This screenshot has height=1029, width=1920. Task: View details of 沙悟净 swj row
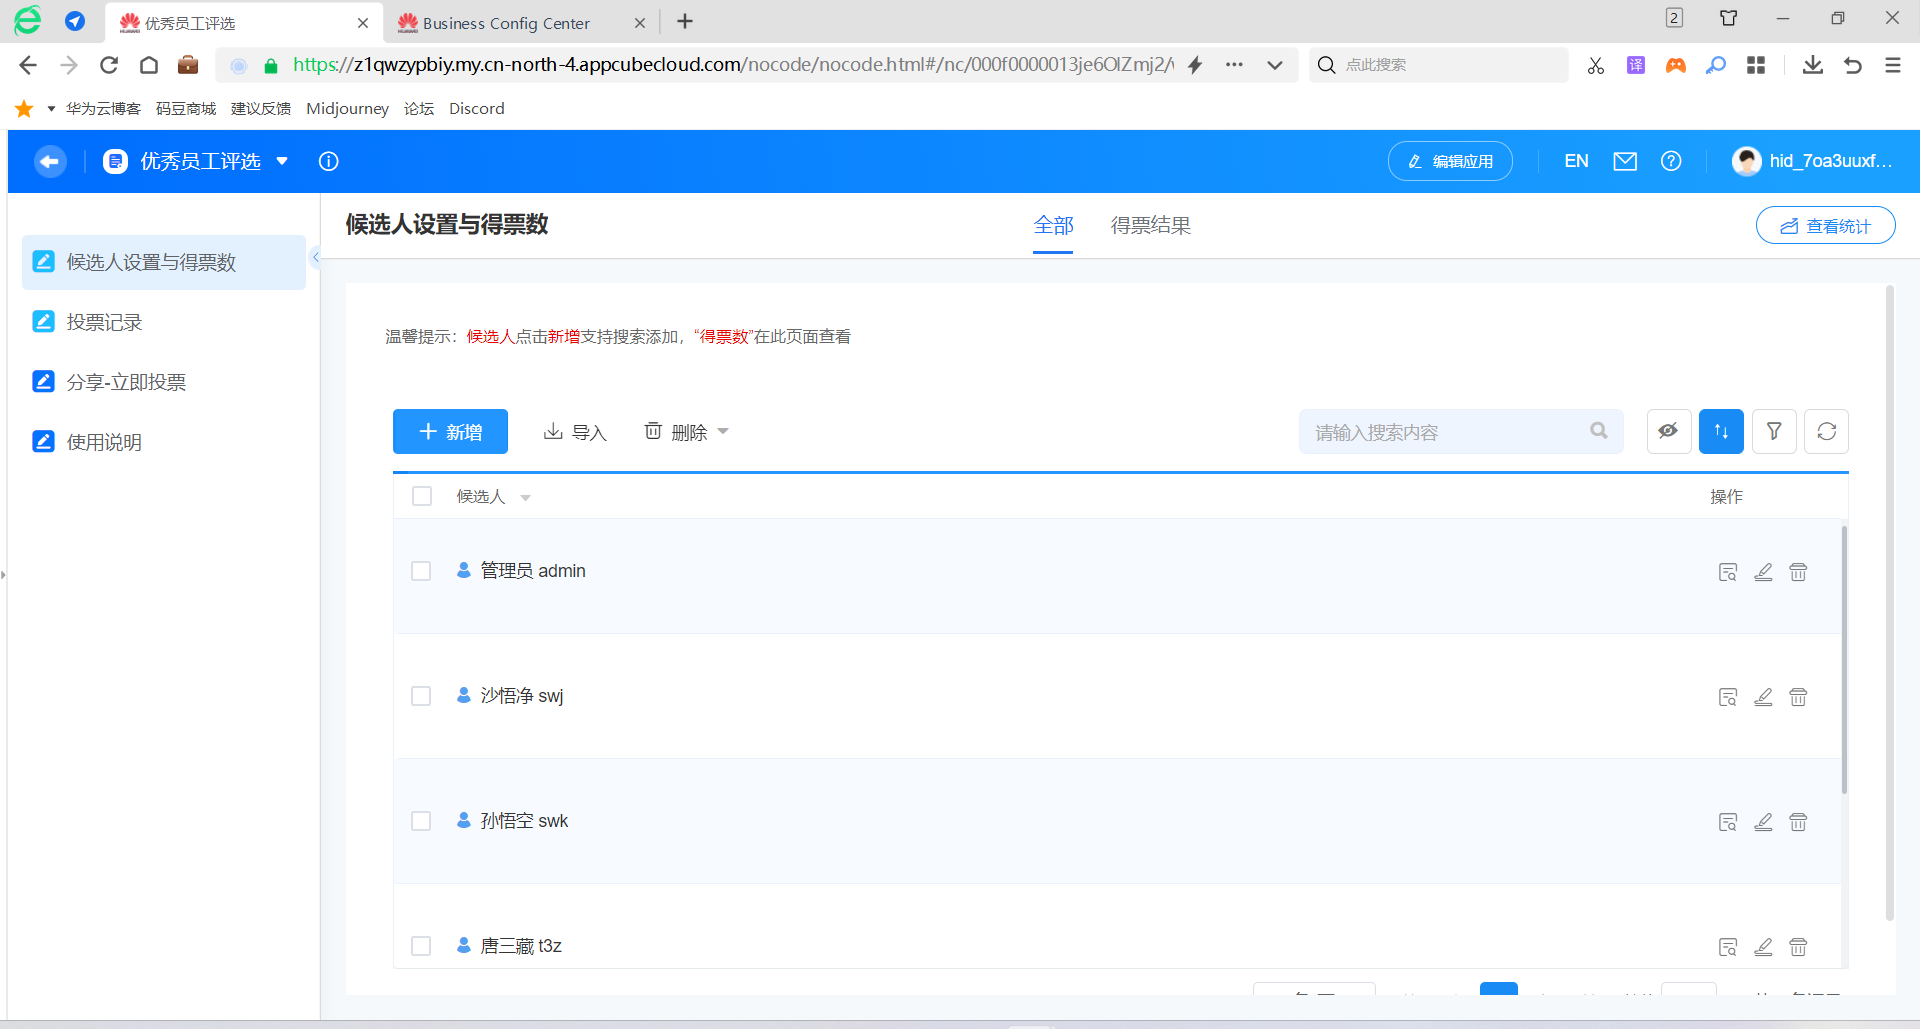[1728, 697]
